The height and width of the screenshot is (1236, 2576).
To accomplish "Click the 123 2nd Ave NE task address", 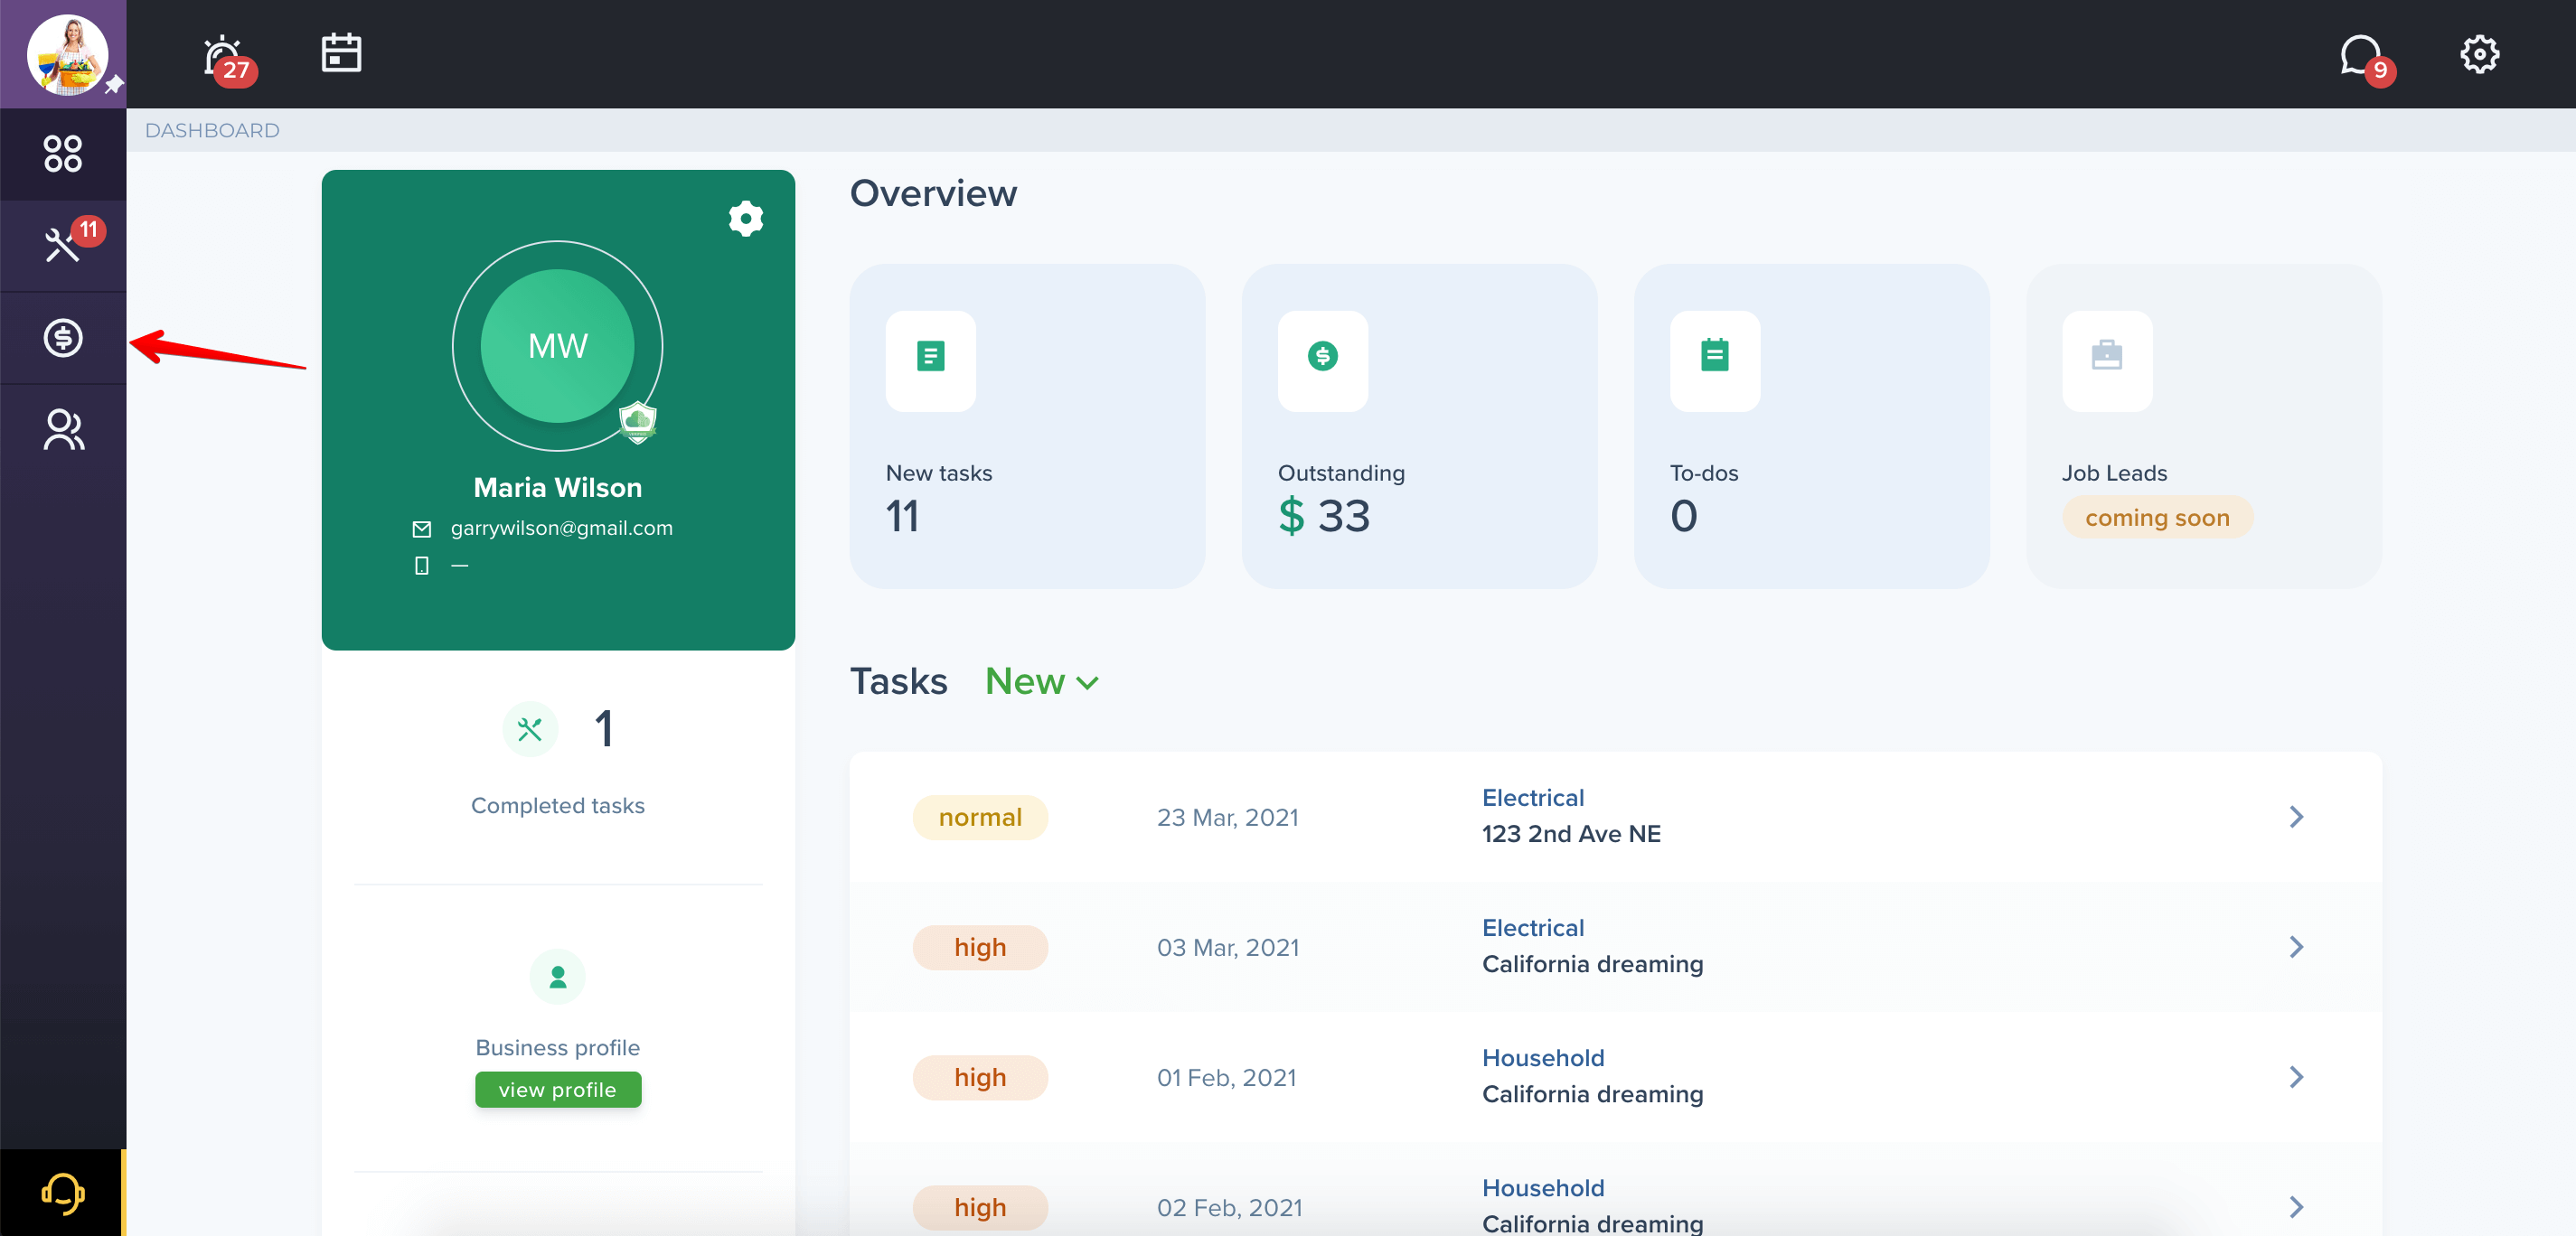I will click(1570, 834).
